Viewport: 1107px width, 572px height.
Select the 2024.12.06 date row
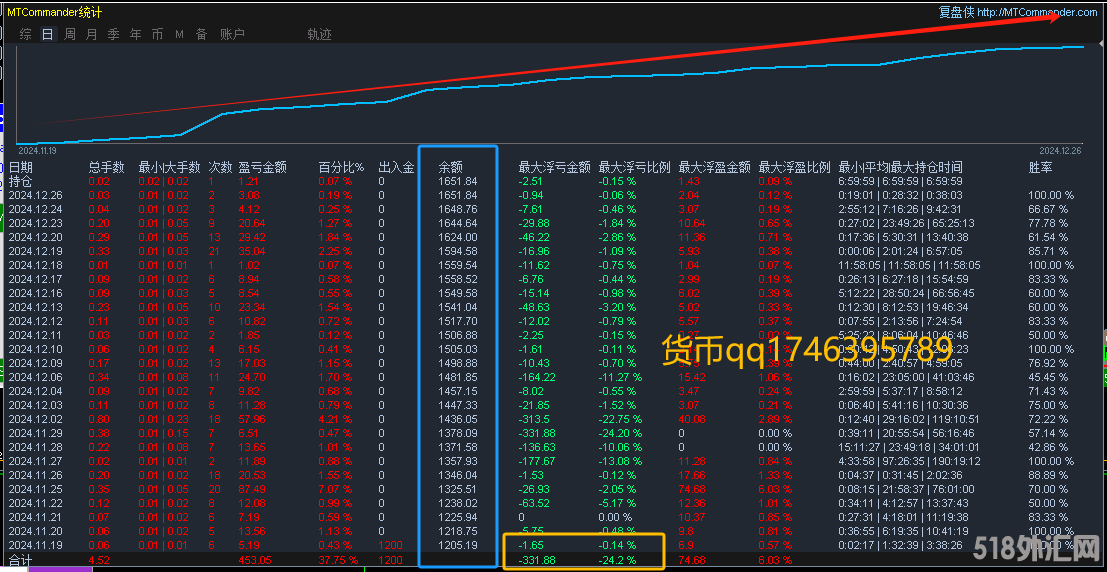coord(36,377)
